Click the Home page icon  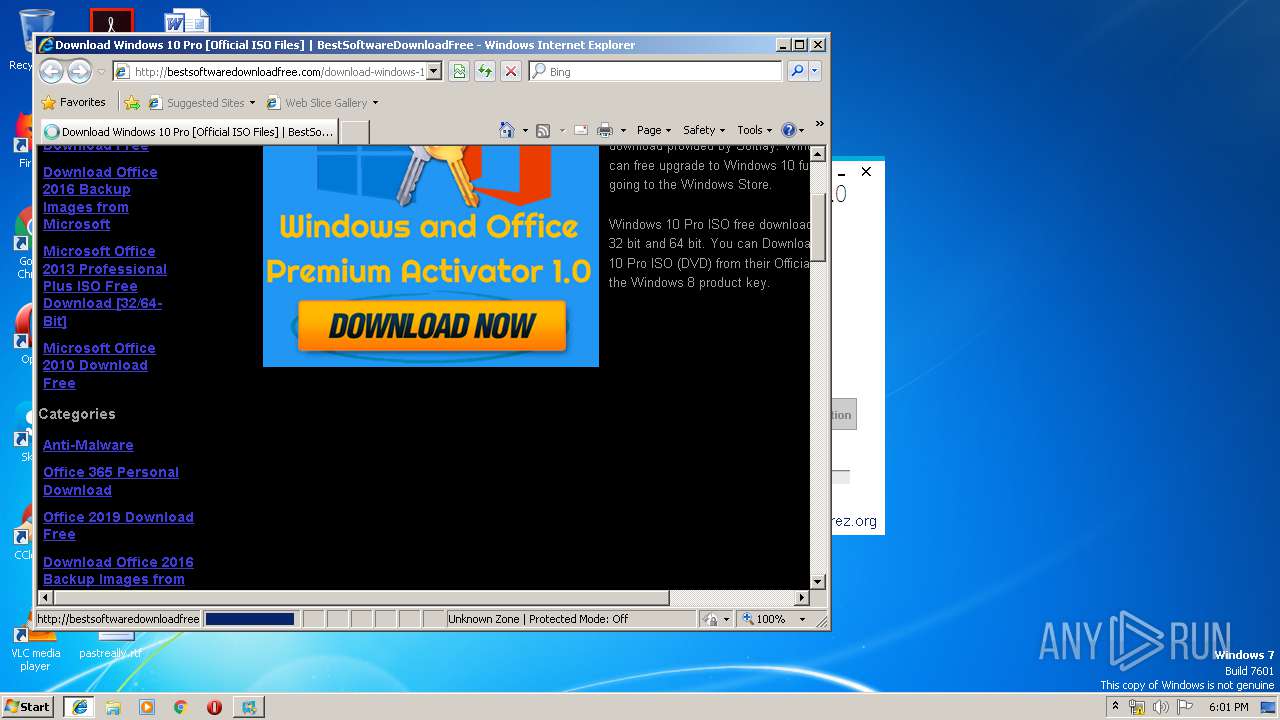tap(507, 130)
